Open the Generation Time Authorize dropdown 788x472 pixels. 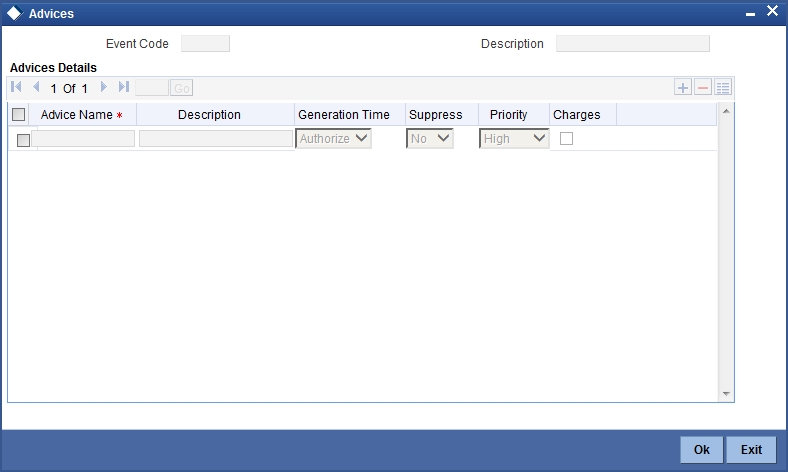(333, 138)
